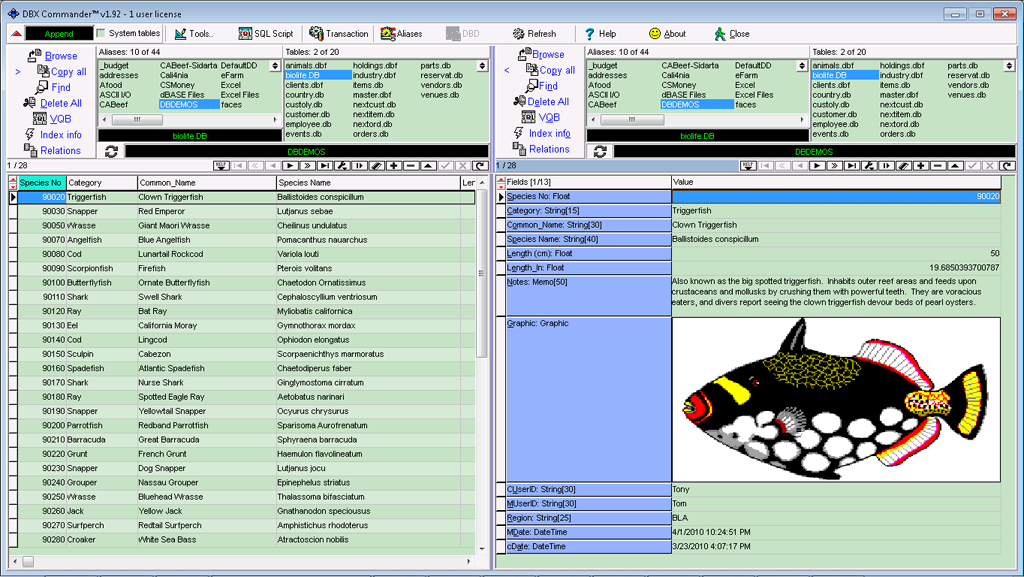Open the Aliases manager
The width and height of the screenshot is (1024, 577).
[x=401, y=33]
